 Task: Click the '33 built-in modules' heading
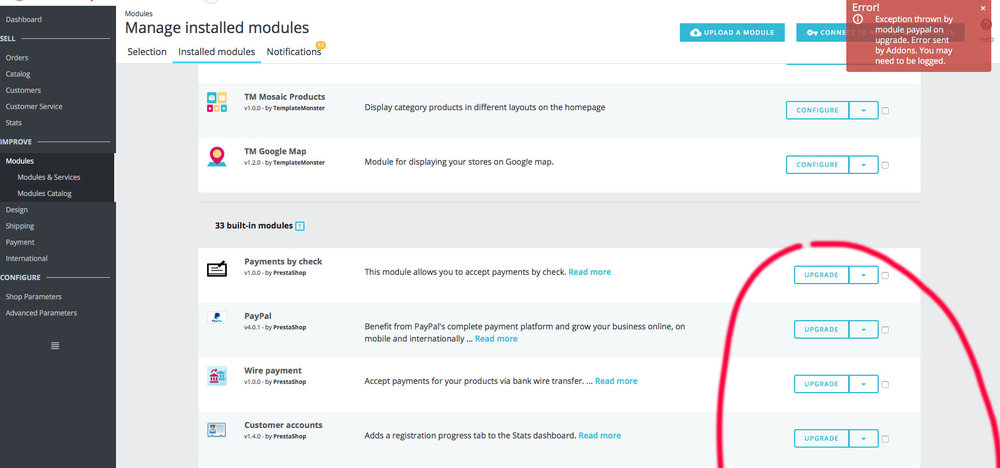254,226
